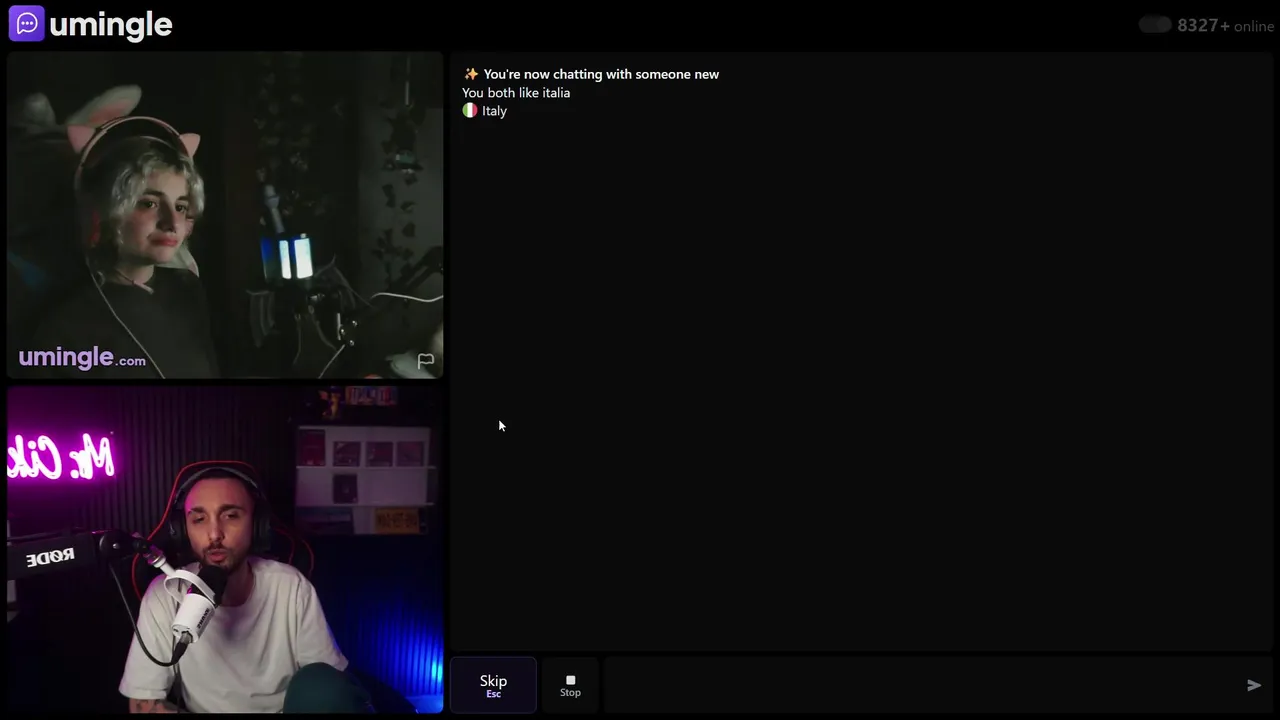
Task: Click the umingle chat bubble logo icon
Action: pyautogui.click(x=26, y=23)
